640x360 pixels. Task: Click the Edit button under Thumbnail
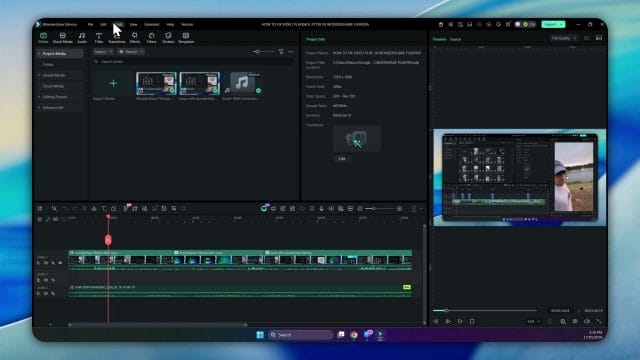point(342,158)
